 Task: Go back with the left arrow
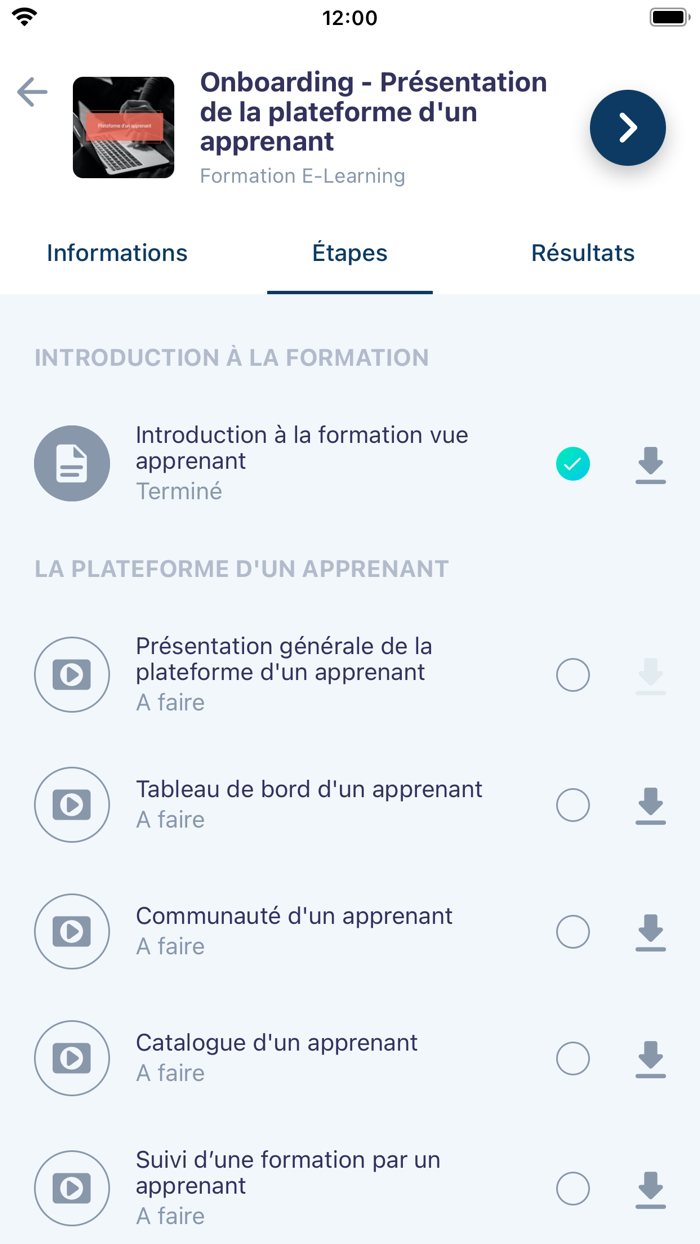click(x=31, y=91)
